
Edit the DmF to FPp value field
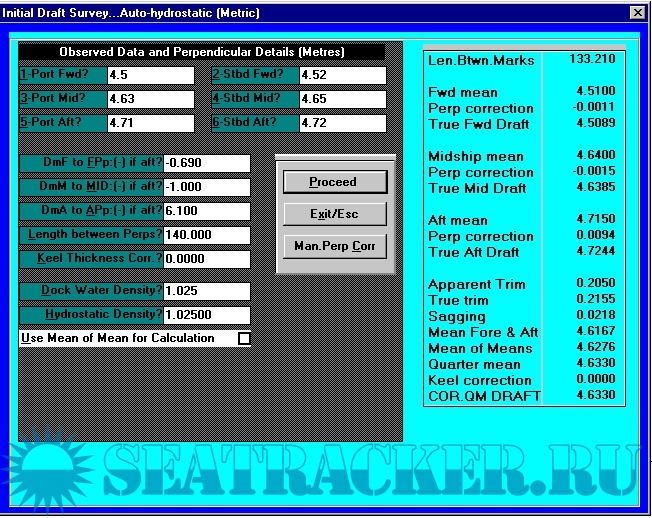[206, 163]
